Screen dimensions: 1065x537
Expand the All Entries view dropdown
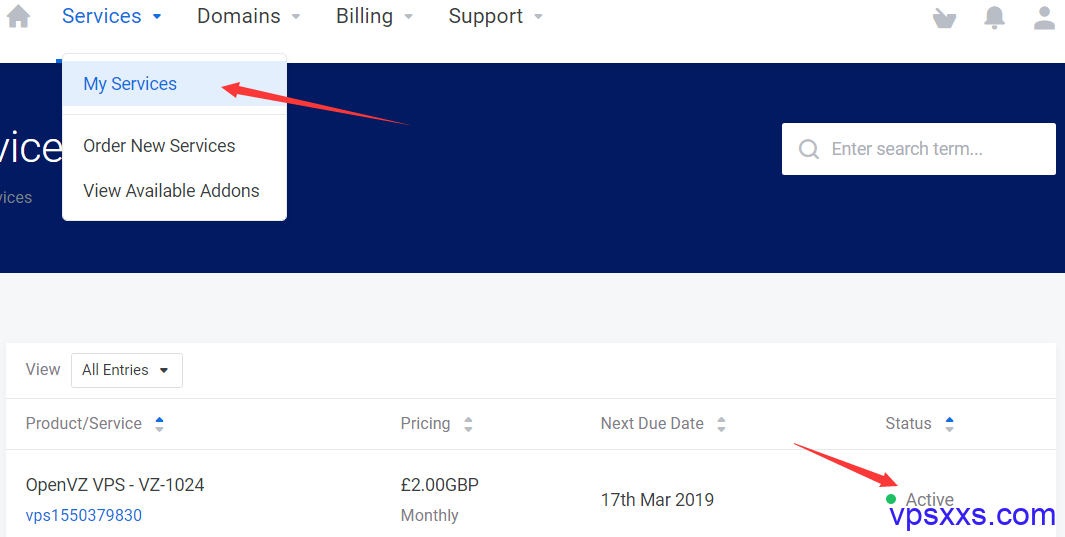point(127,370)
